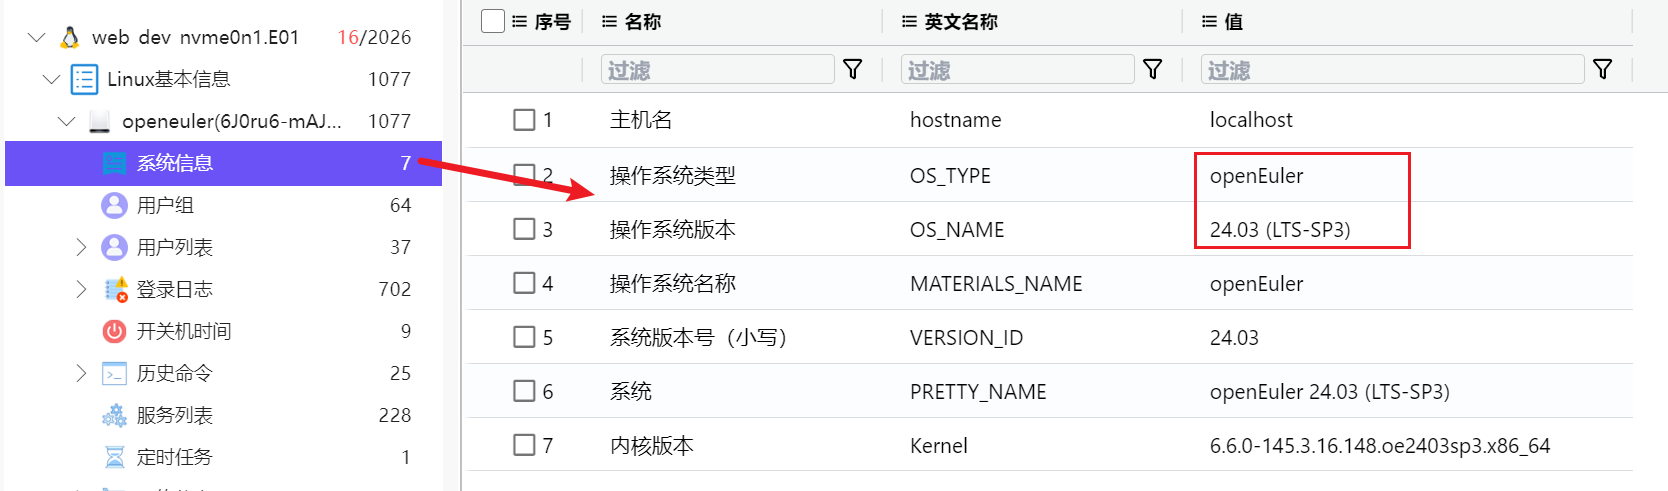The height and width of the screenshot is (491, 1668).
Task: Click the menu icon beside the 英文名称 header
Action: pyautogui.click(x=909, y=21)
